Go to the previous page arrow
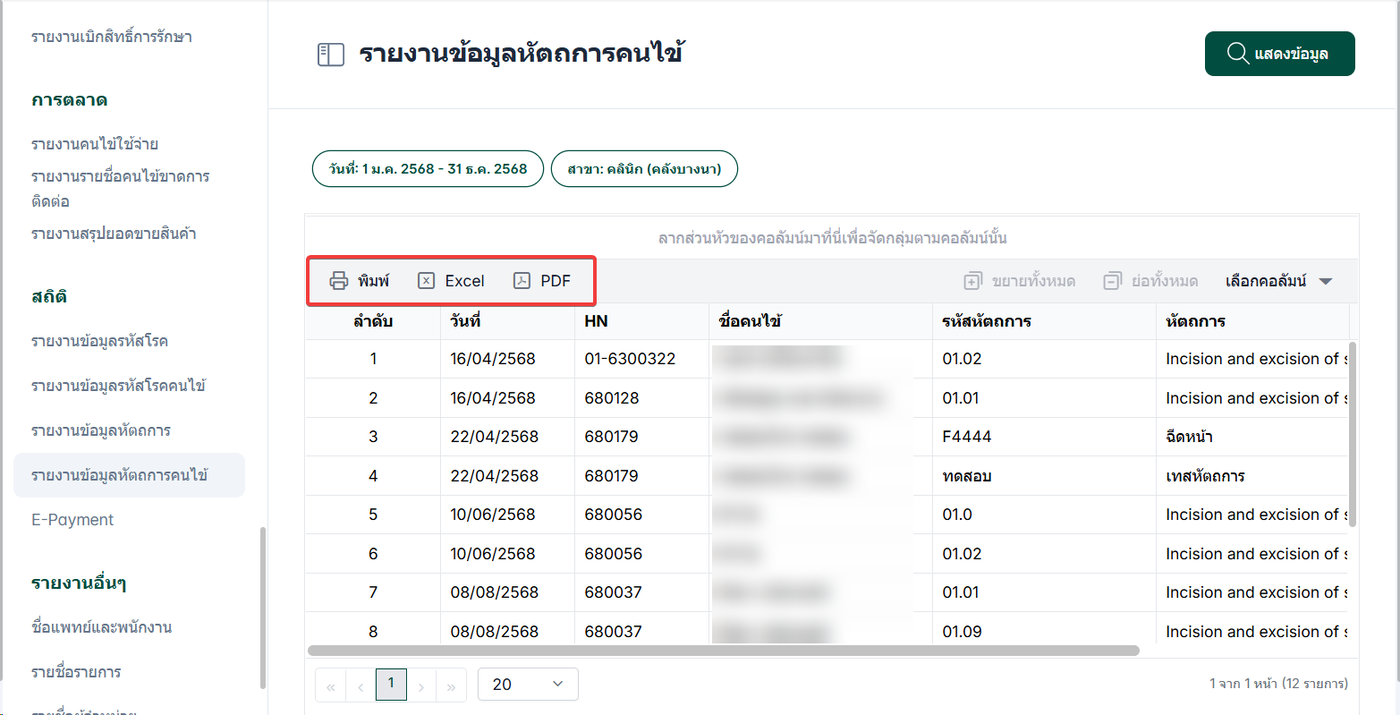The width and height of the screenshot is (1400, 715). click(x=360, y=685)
